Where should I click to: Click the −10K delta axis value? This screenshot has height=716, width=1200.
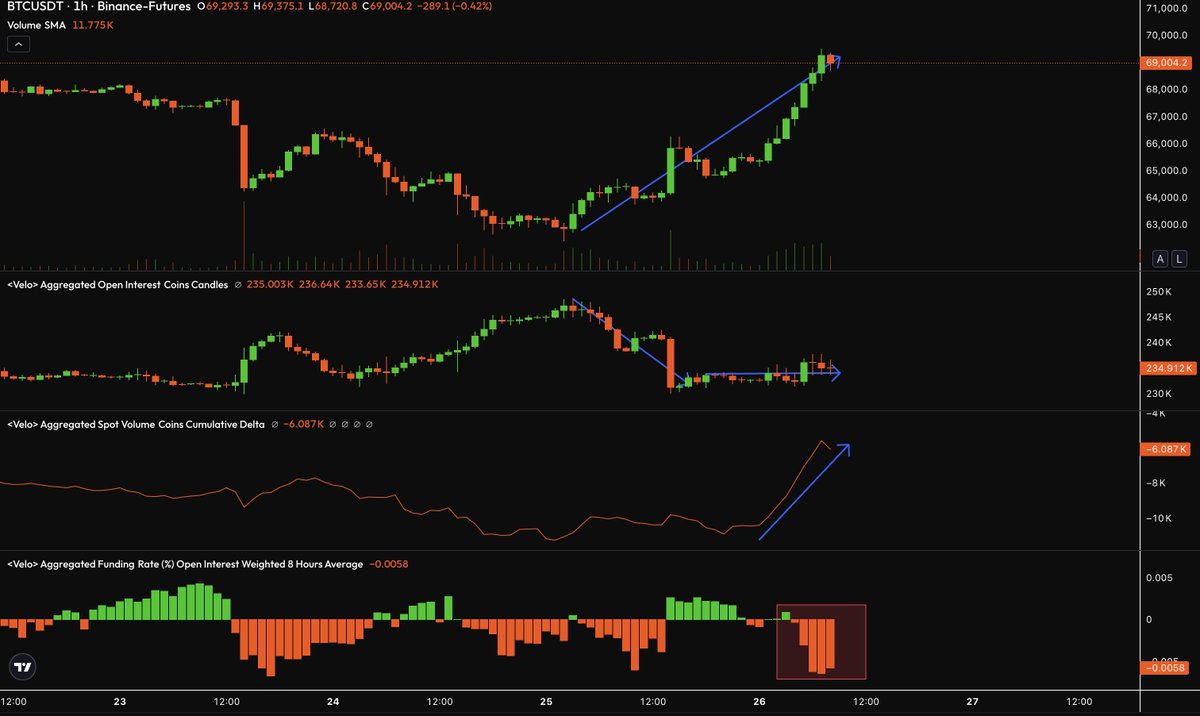(1158, 518)
